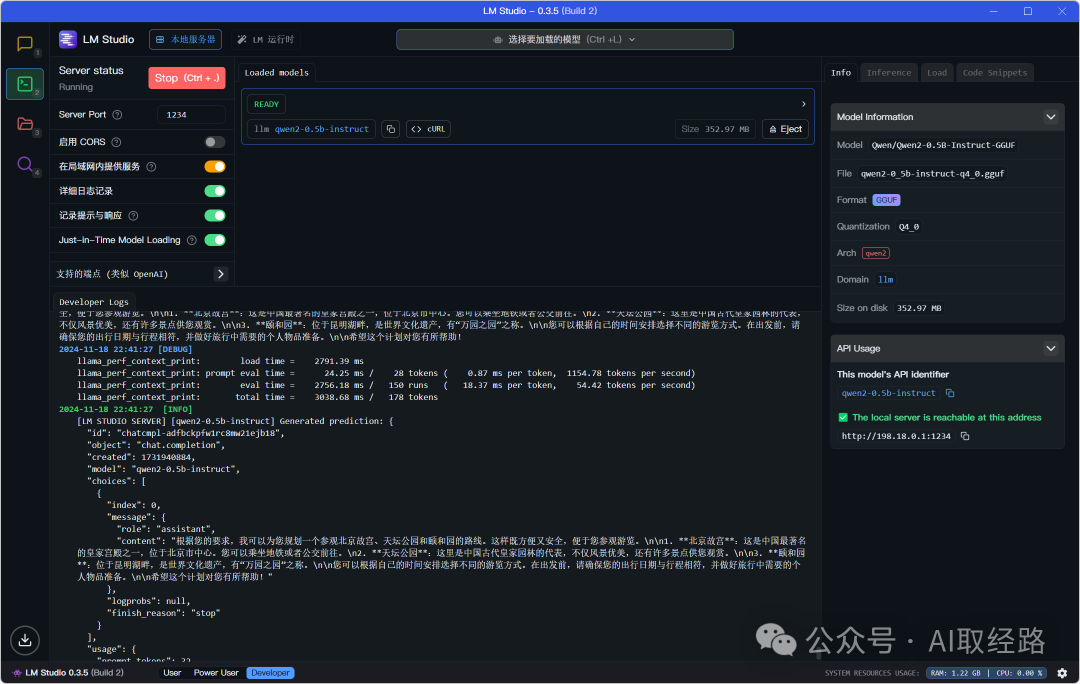
Task: Click the LM Studio 0.3.5 version label
Action: click(74, 673)
